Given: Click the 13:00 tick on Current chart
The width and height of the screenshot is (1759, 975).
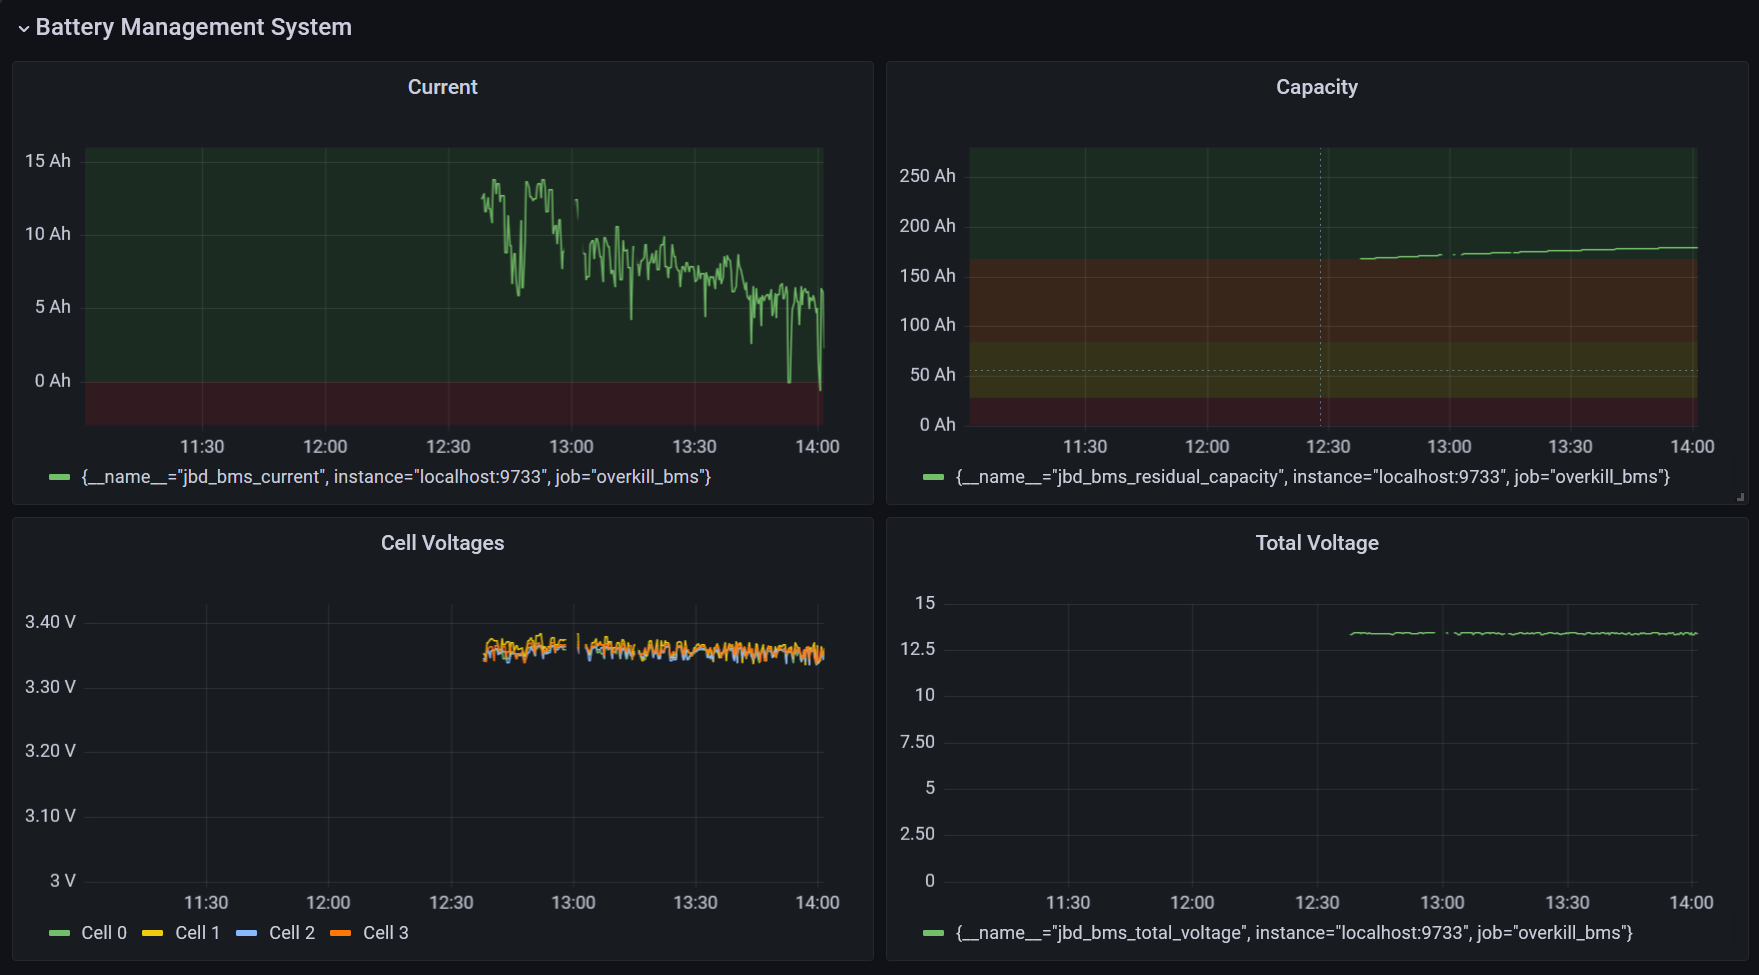Looking at the screenshot, I should (x=571, y=447).
